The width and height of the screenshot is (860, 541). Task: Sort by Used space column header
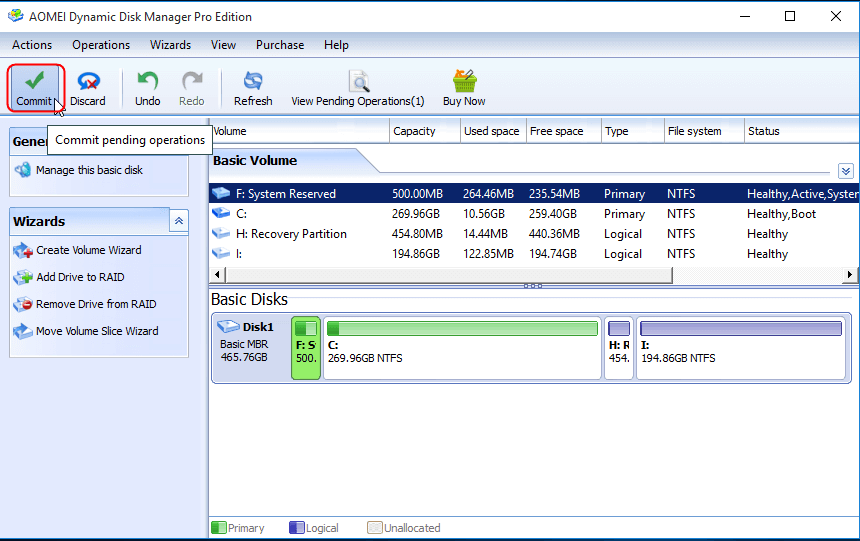click(x=494, y=131)
